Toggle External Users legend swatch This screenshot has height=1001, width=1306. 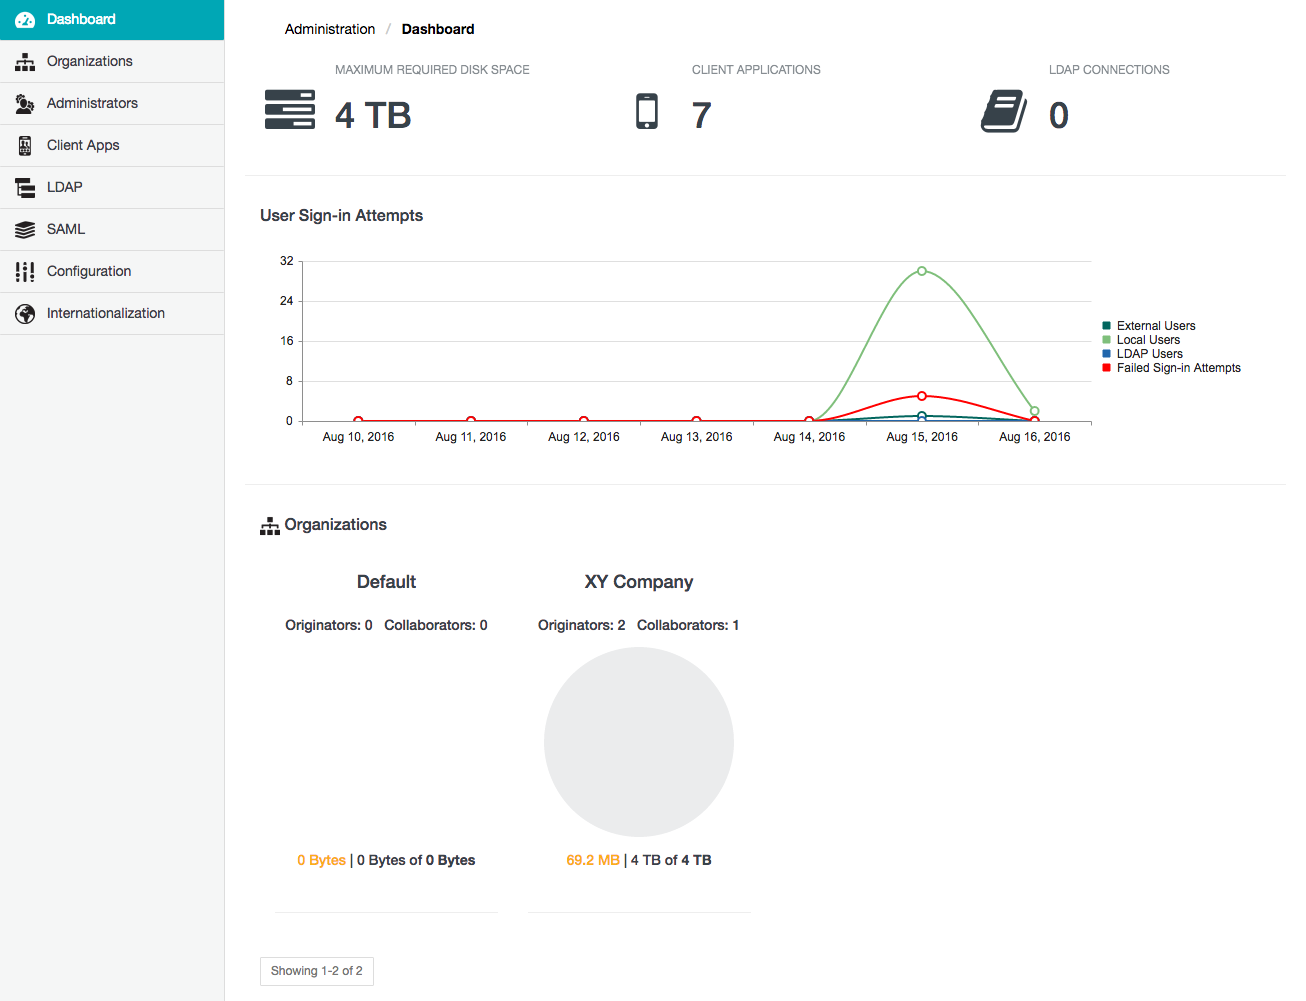tap(1106, 326)
